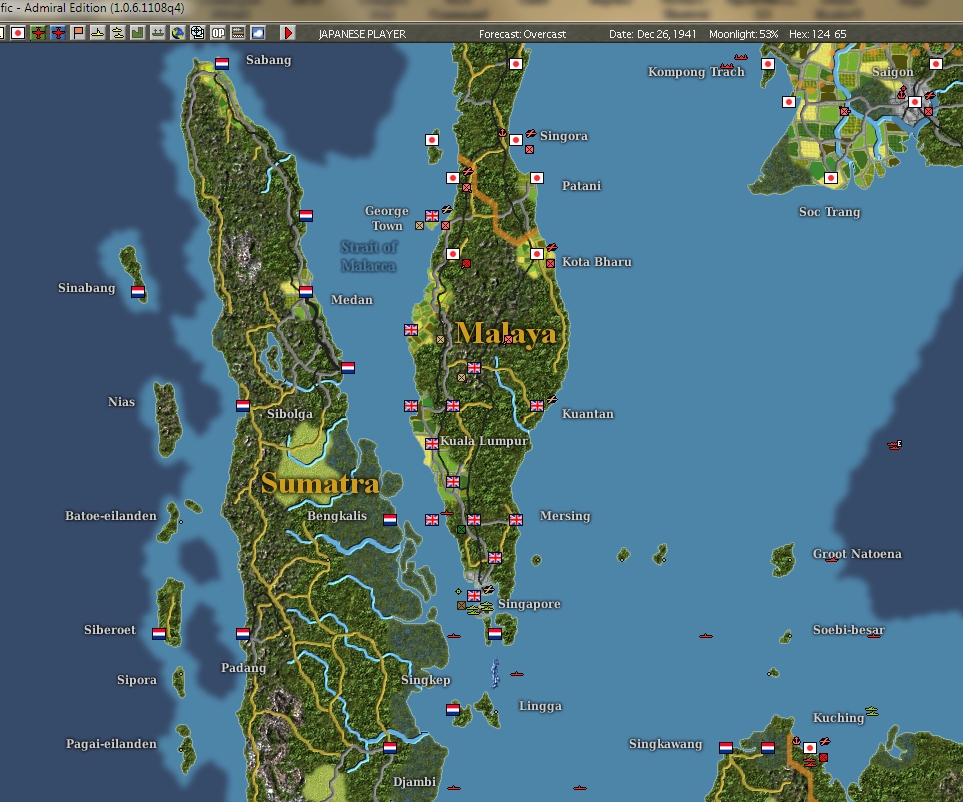963x802 pixels.
Task: Click the list report toolbar icon
Action: pyautogui.click(x=238, y=33)
